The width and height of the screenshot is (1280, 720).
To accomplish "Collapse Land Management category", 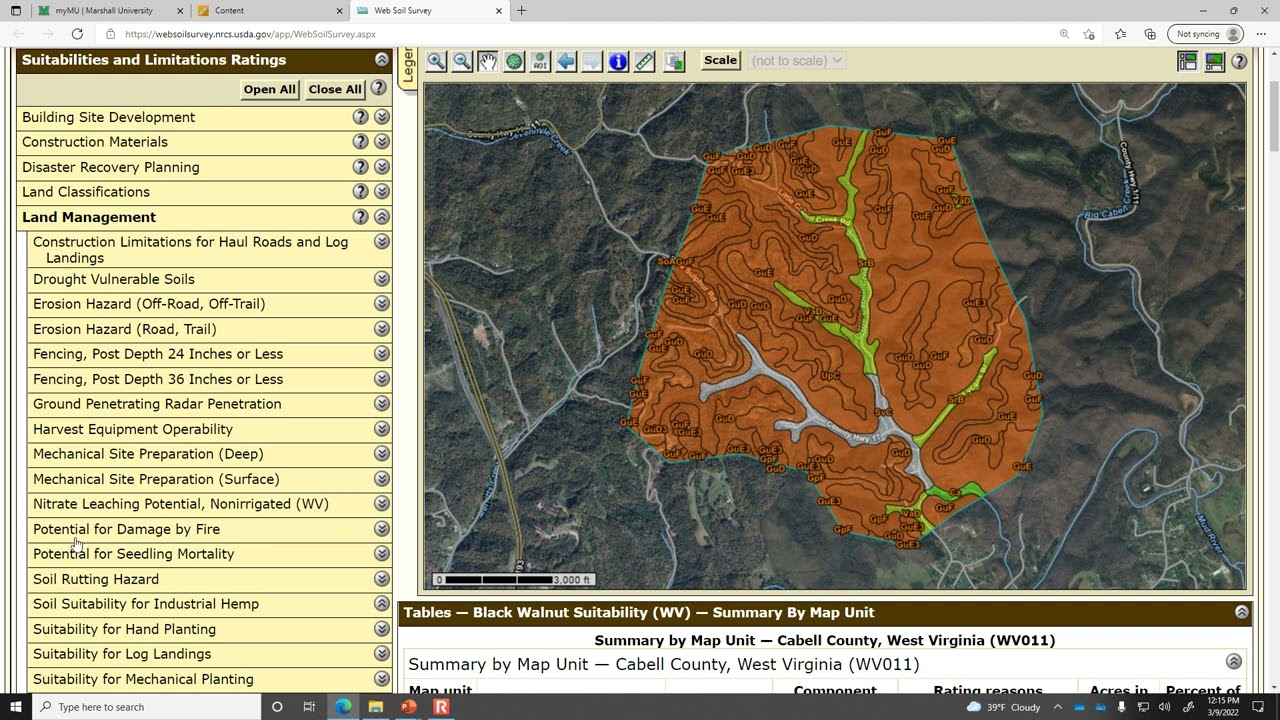I will point(381,217).
